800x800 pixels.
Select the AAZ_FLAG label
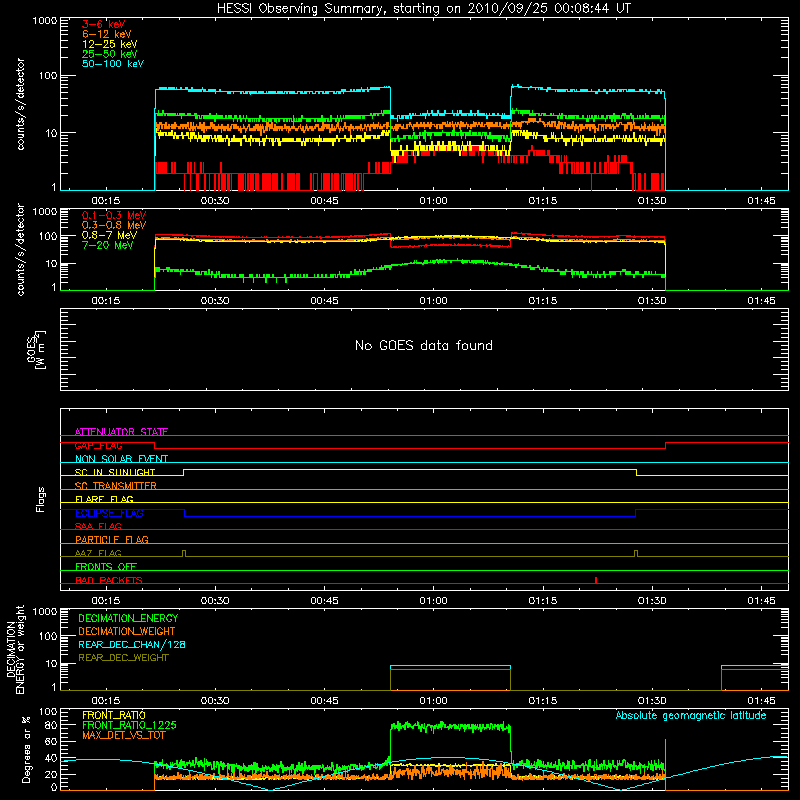pyautogui.click(x=98, y=553)
